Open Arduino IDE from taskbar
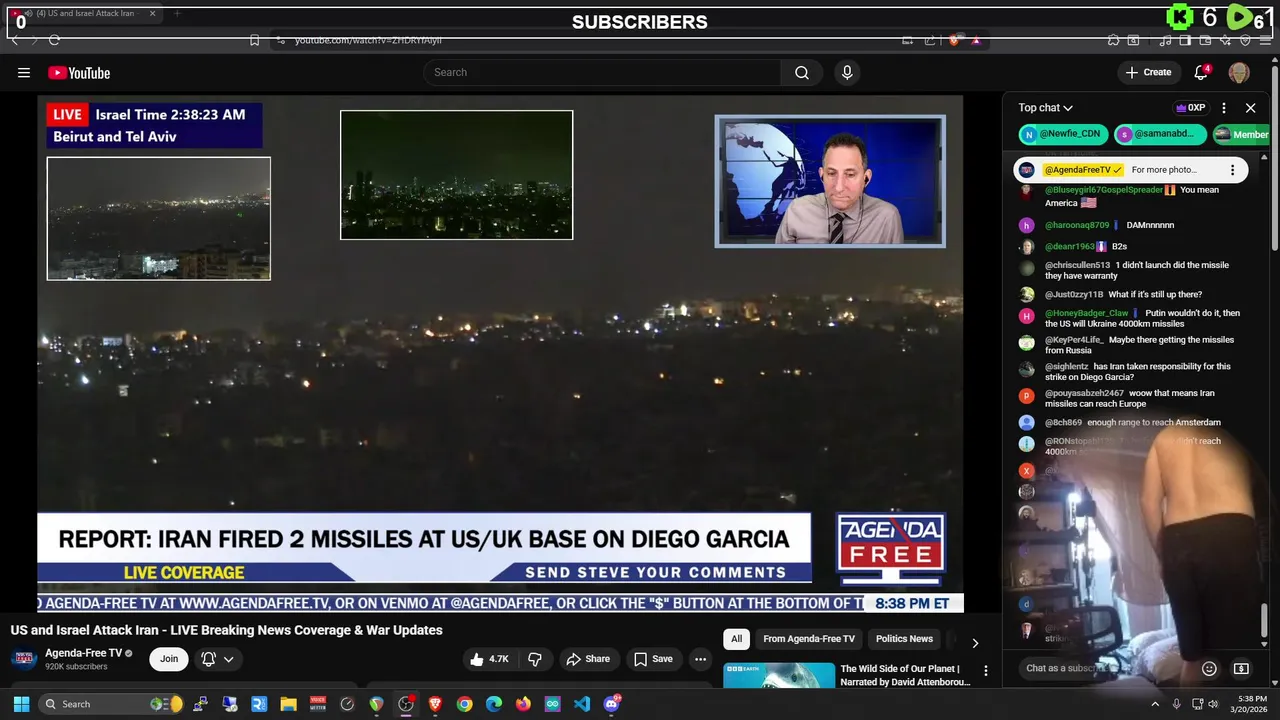1280x720 pixels. 552,704
